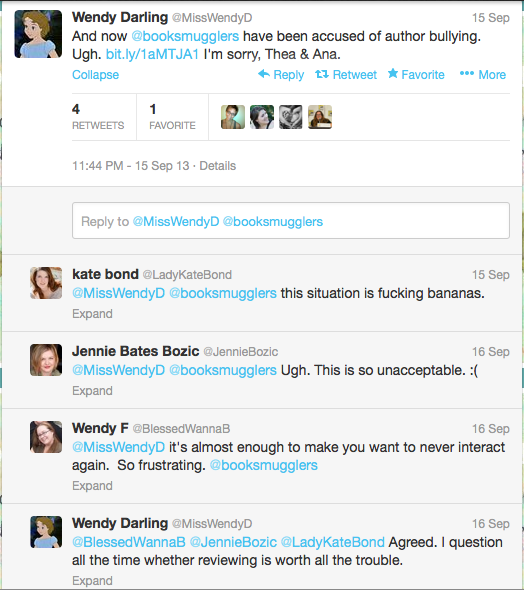Screen dimensions: 524x590
Task: Click the Favorite star icon
Action: [x=393, y=73]
